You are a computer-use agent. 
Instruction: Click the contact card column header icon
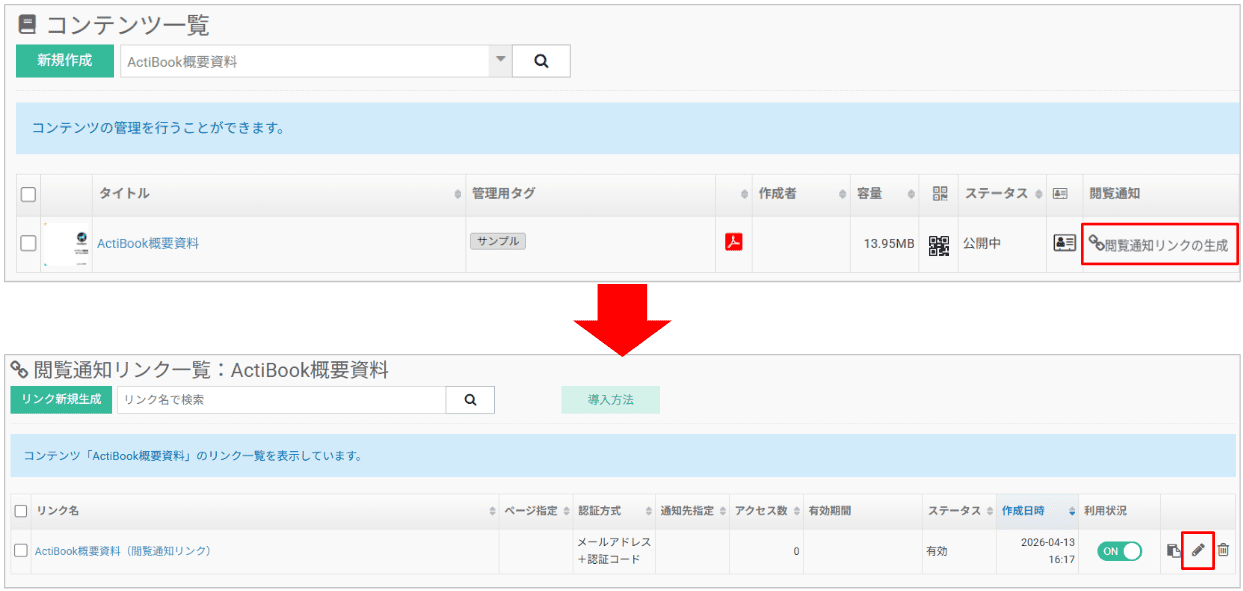click(1060, 194)
